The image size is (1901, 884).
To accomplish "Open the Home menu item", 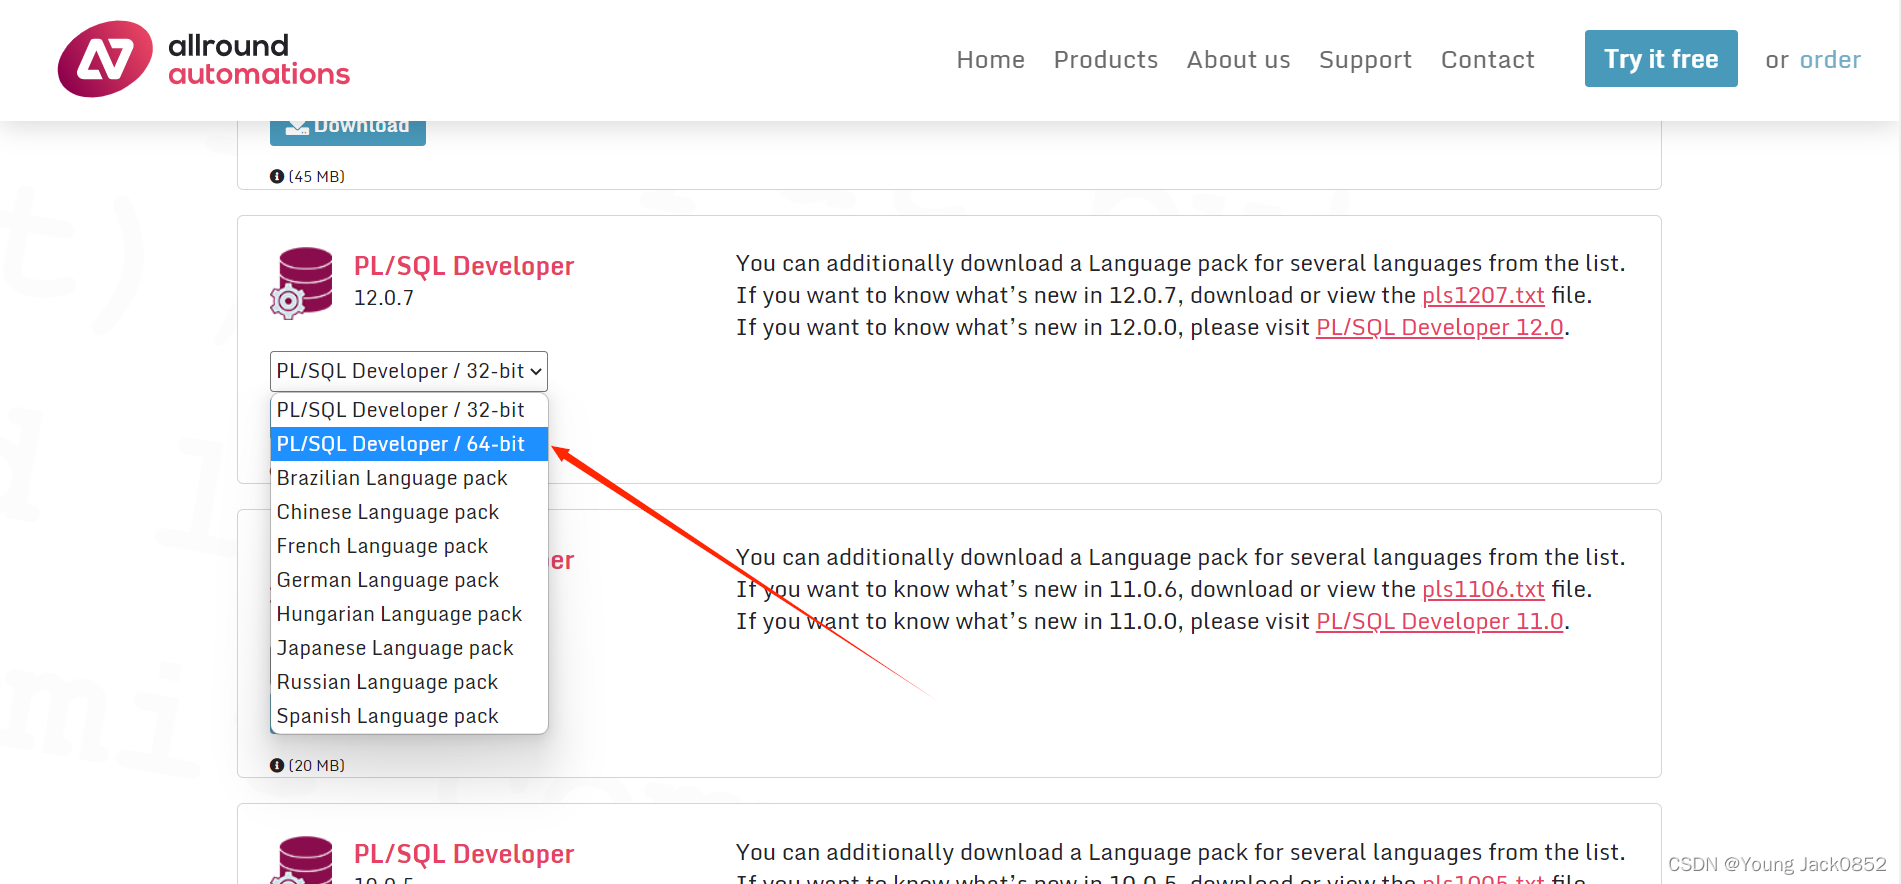I will (x=990, y=60).
